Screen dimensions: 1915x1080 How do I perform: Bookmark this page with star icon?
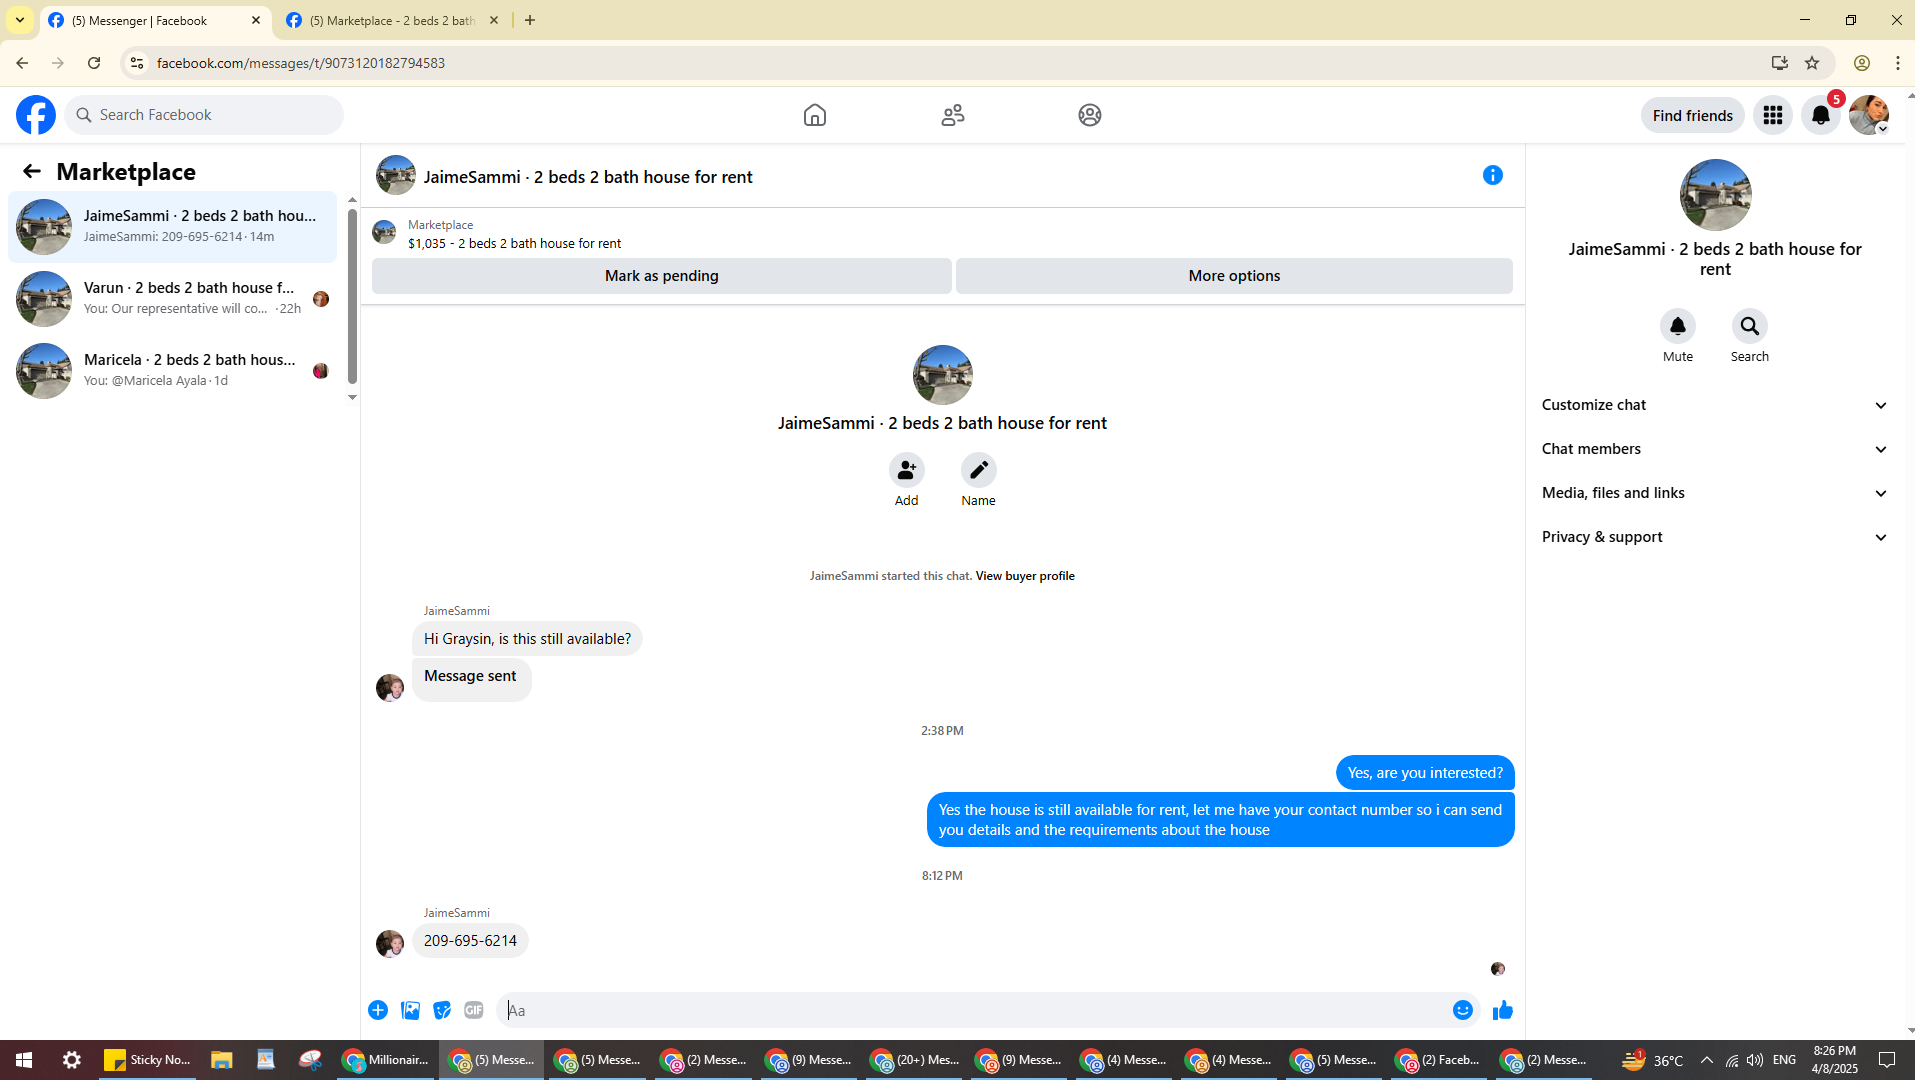[1811, 63]
